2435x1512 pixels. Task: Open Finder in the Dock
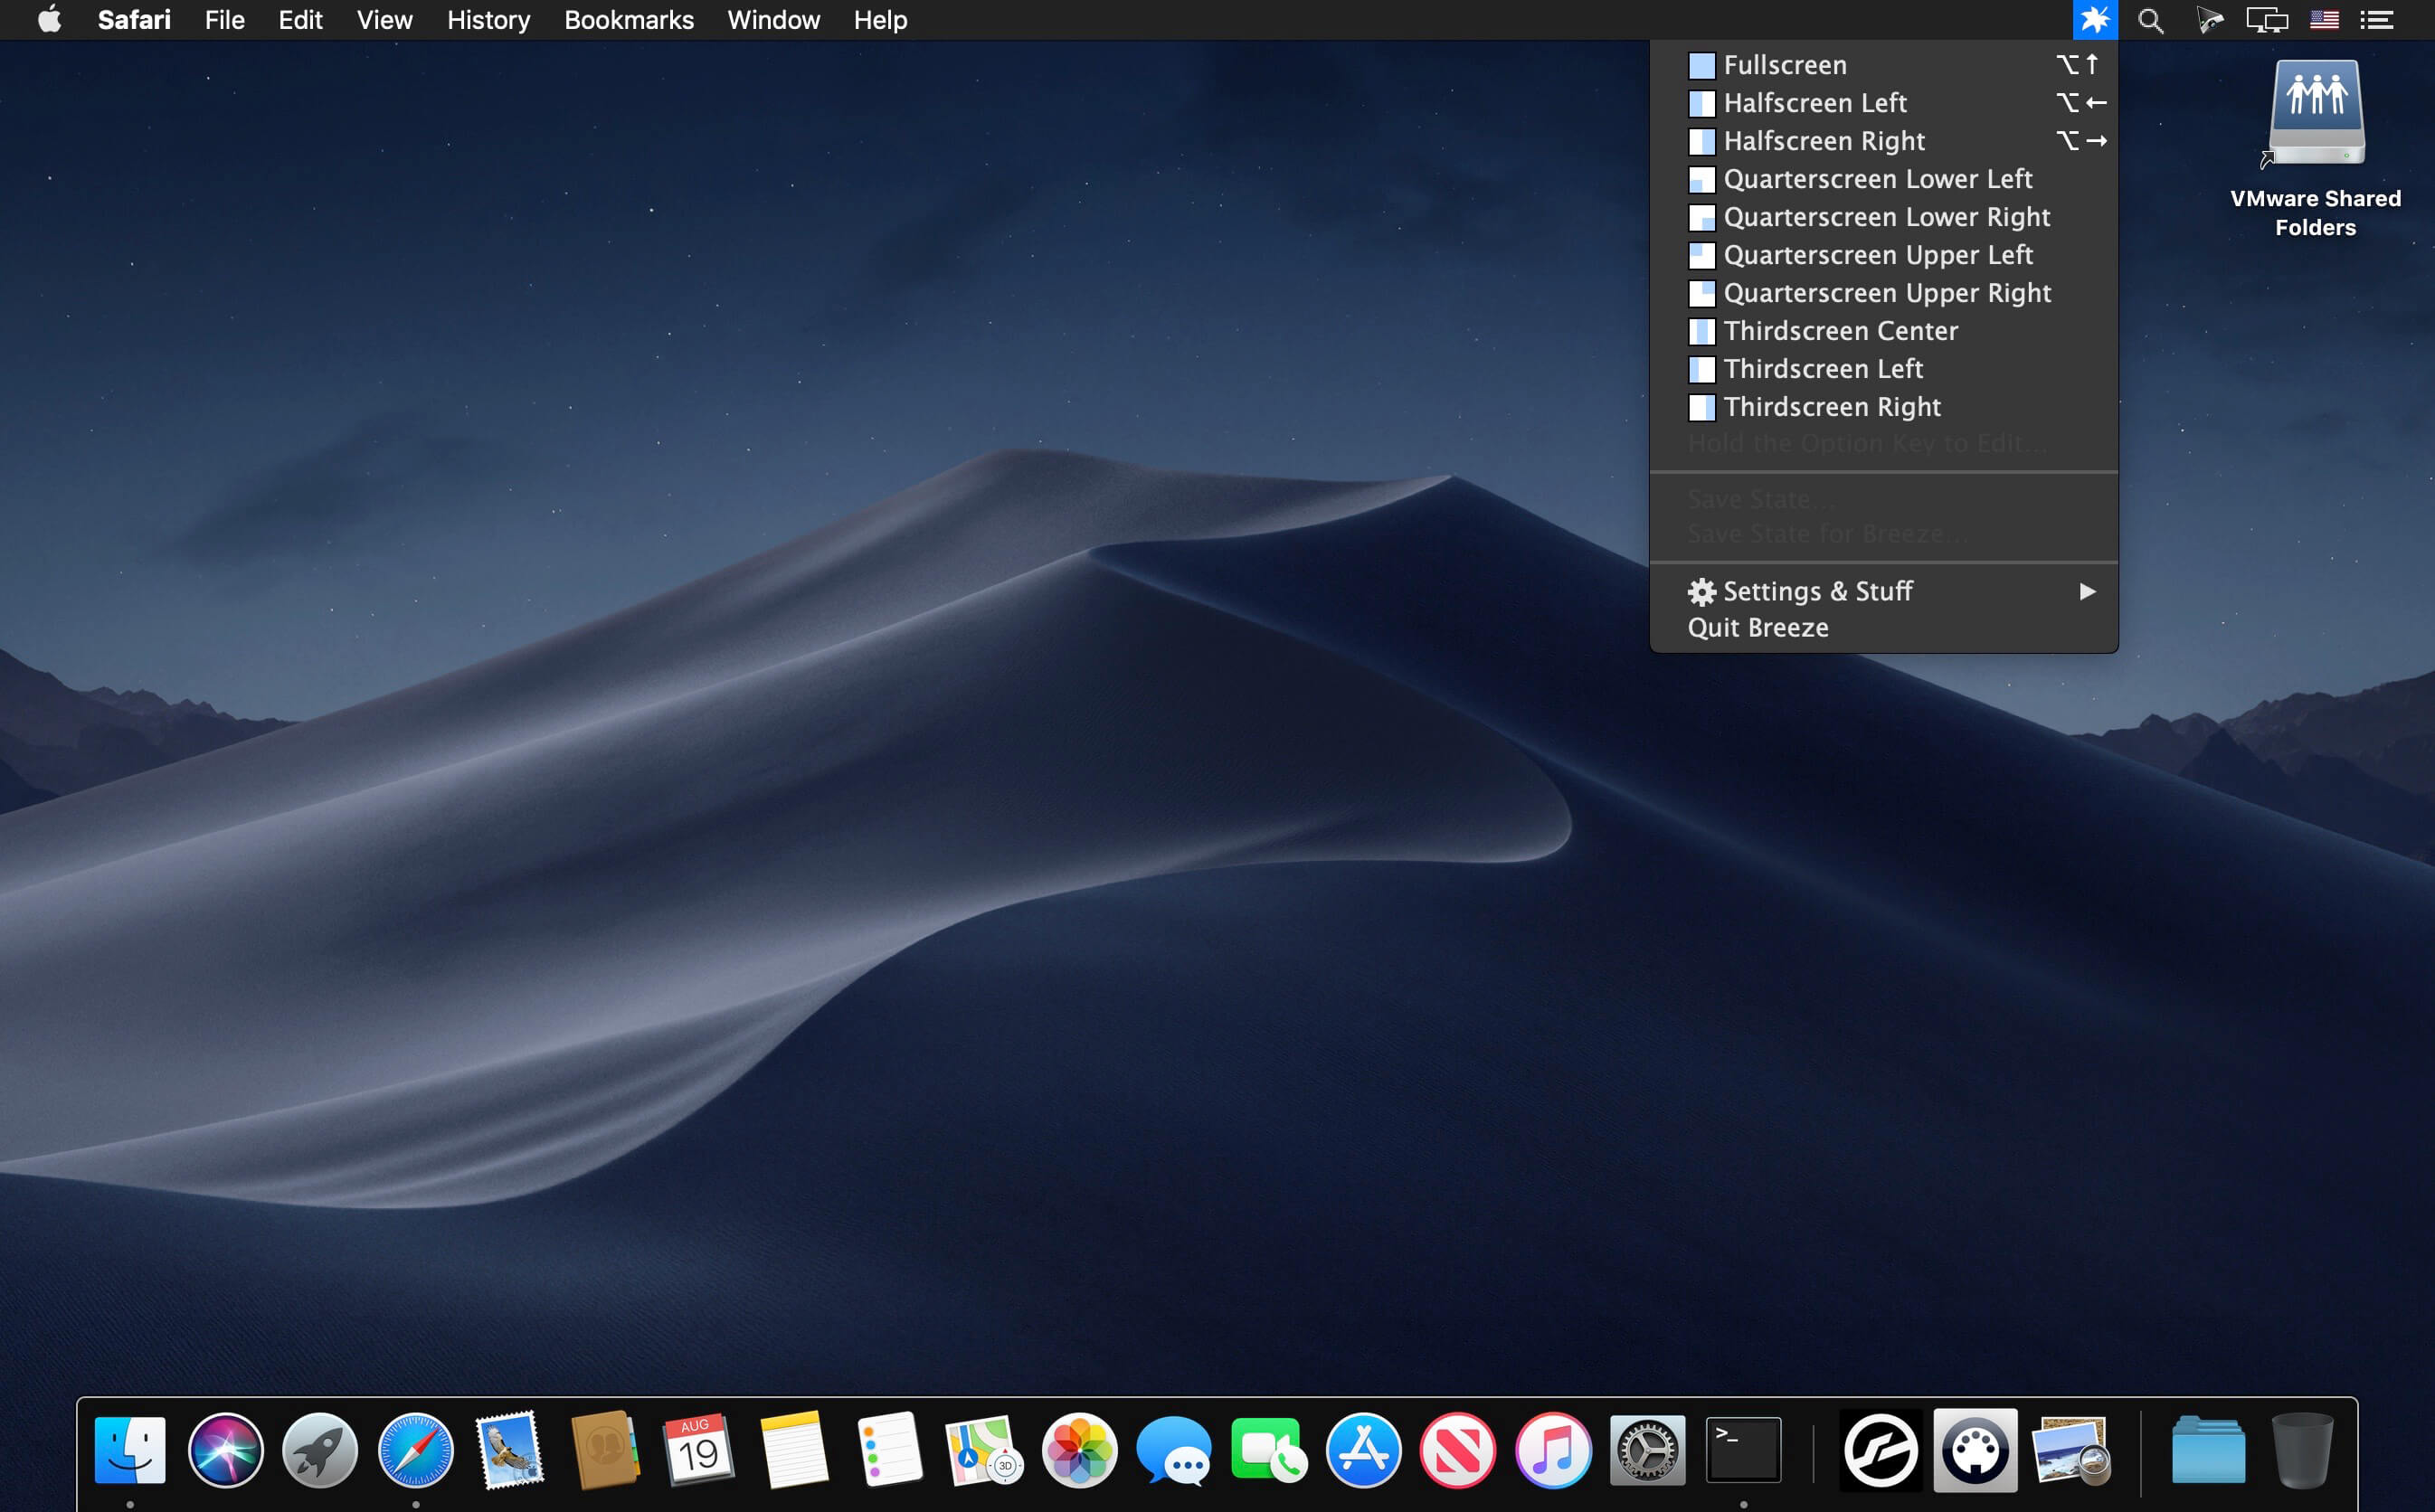[130, 1451]
